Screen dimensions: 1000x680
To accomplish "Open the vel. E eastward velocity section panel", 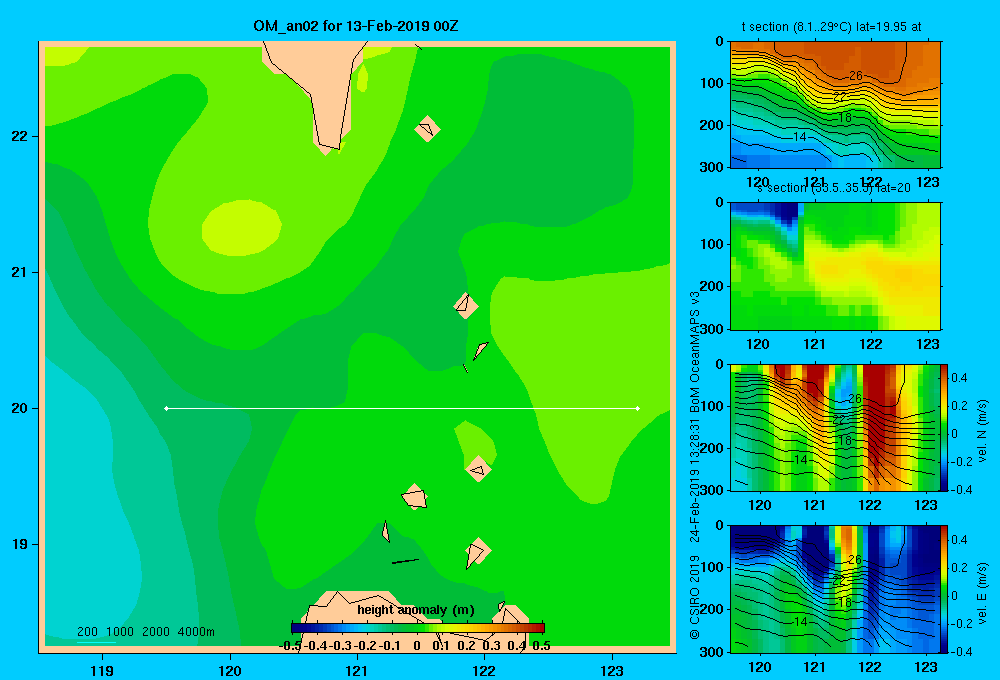I will tap(835, 589).
